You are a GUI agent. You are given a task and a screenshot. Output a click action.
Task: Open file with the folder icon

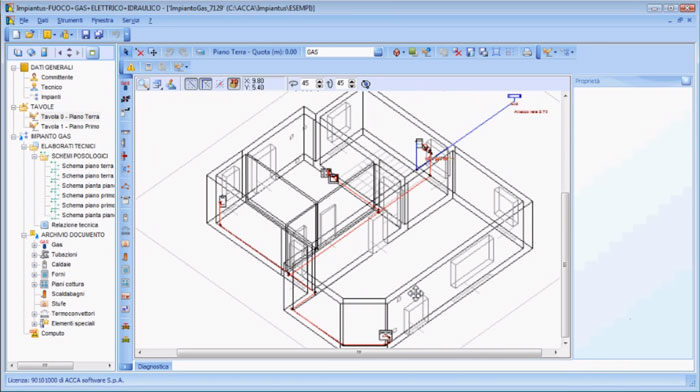(29, 34)
